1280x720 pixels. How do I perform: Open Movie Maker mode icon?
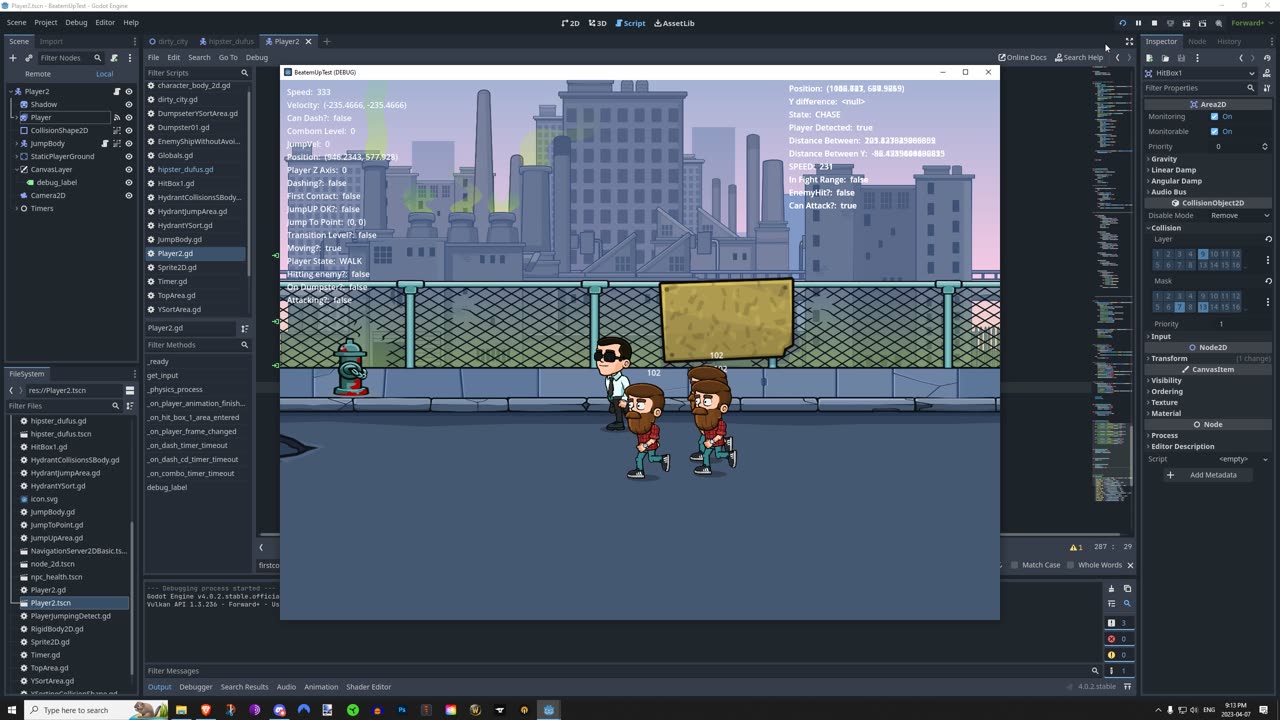click(x=1218, y=23)
